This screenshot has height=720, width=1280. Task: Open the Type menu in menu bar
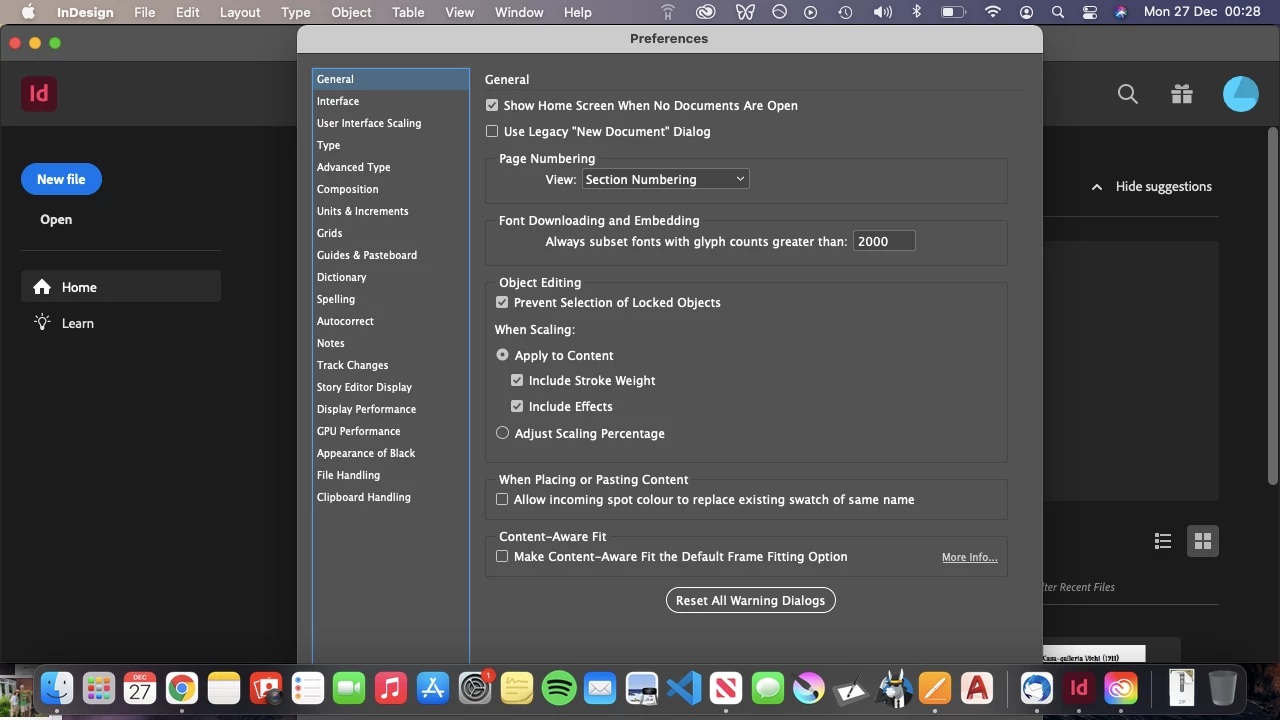pyautogui.click(x=295, y=12)
